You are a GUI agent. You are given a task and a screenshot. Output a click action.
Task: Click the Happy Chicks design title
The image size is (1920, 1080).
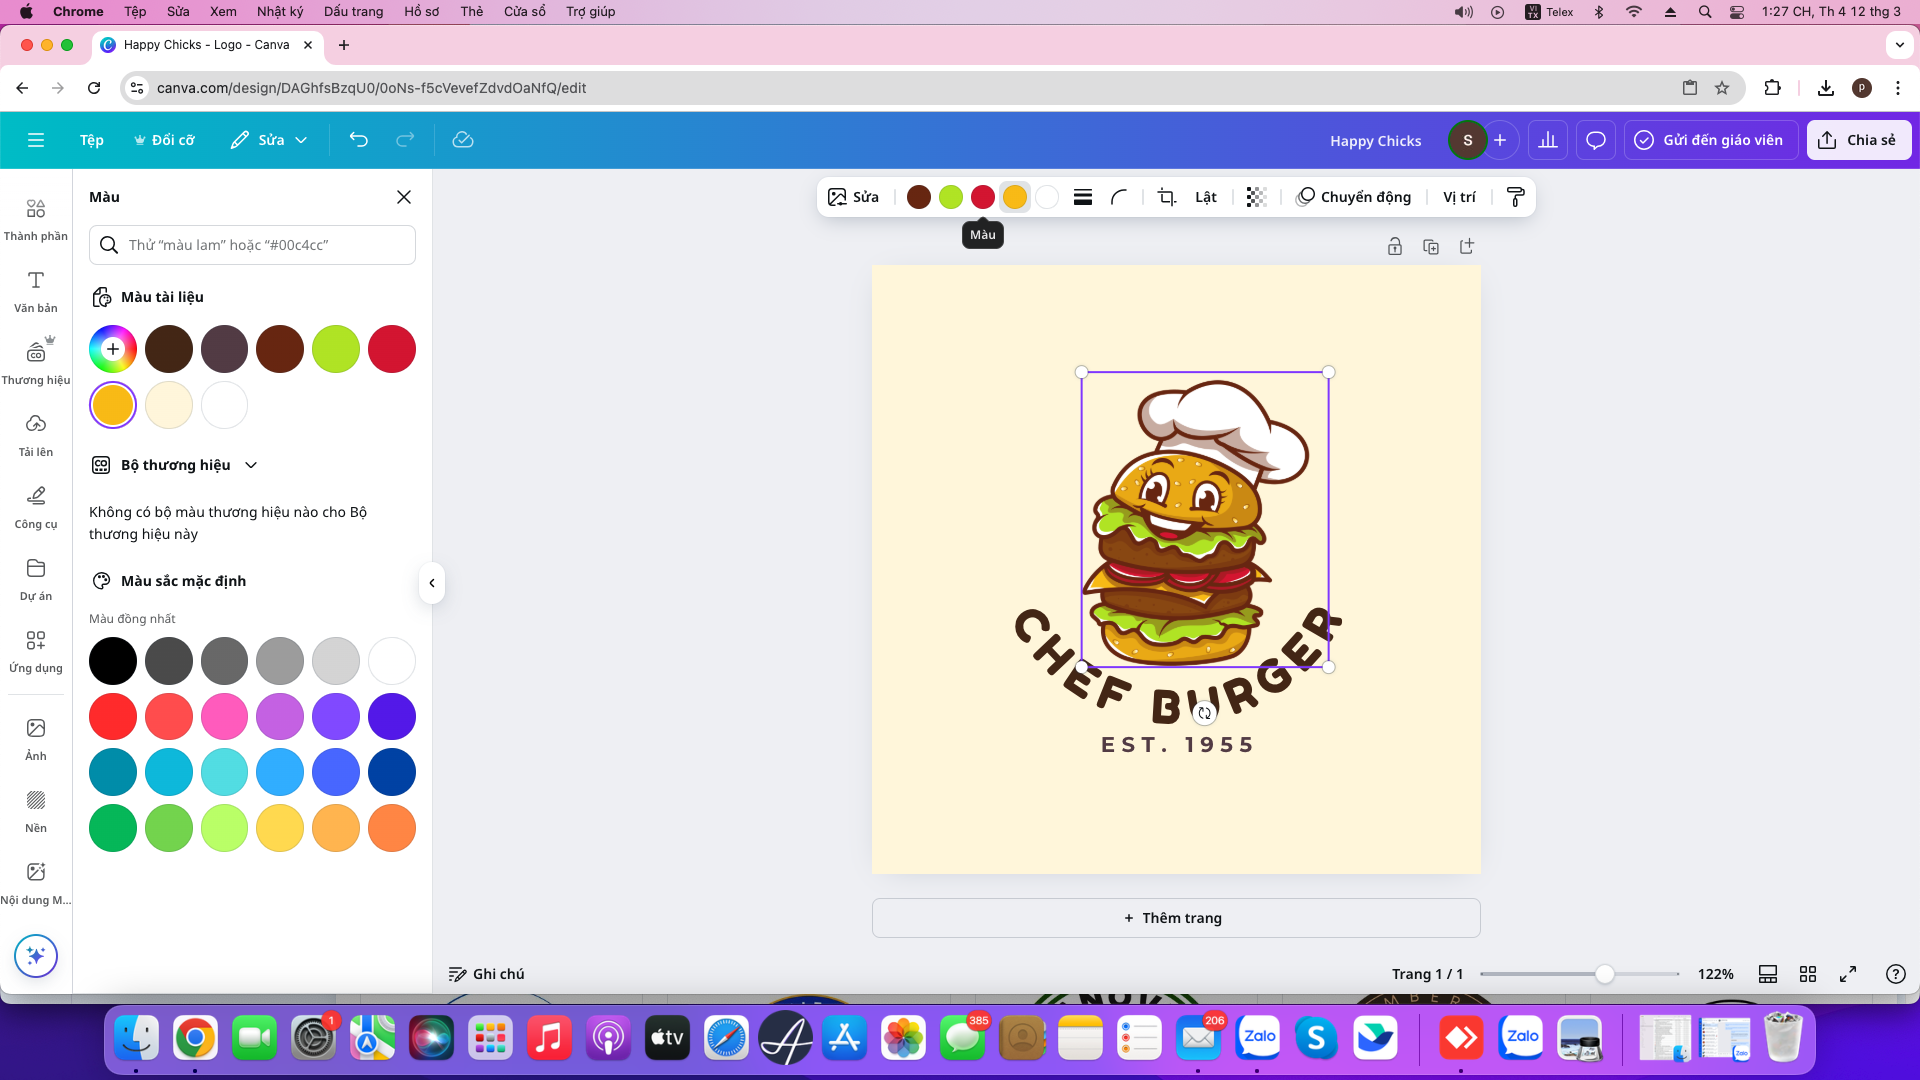[1375, 141]
